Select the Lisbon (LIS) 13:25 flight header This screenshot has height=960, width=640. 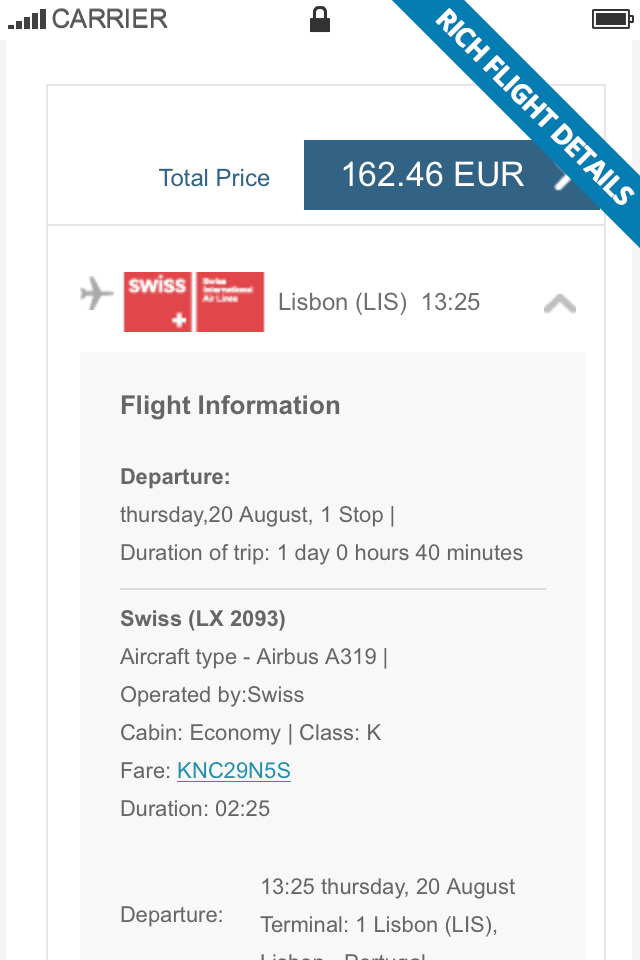pyautogui.click(x=379, y=302)
